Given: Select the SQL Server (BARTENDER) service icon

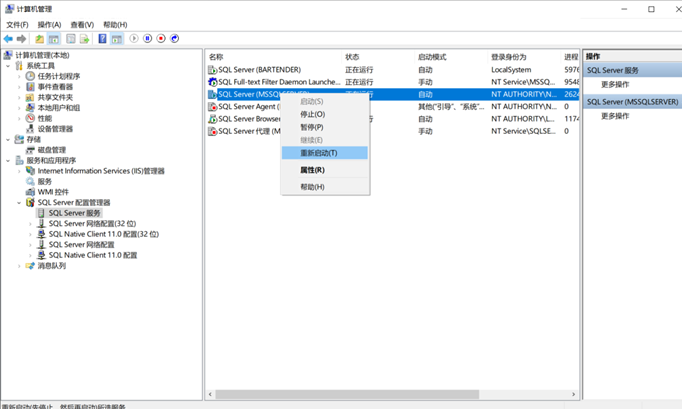Looking at the screenshot, I should click(212, 70).
